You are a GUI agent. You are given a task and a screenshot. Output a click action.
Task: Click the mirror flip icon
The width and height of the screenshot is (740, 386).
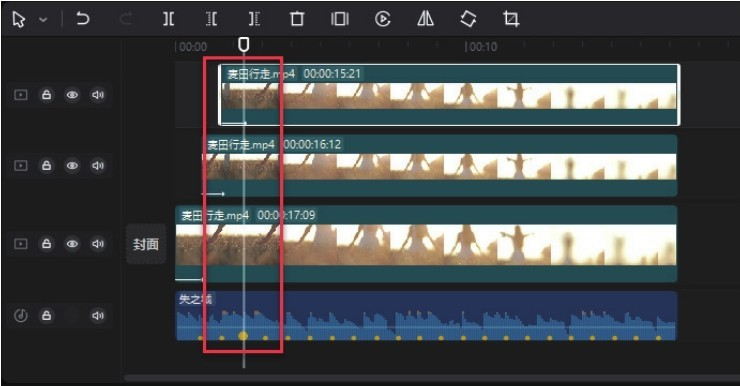pyautogui.click(x=425, y=19)
